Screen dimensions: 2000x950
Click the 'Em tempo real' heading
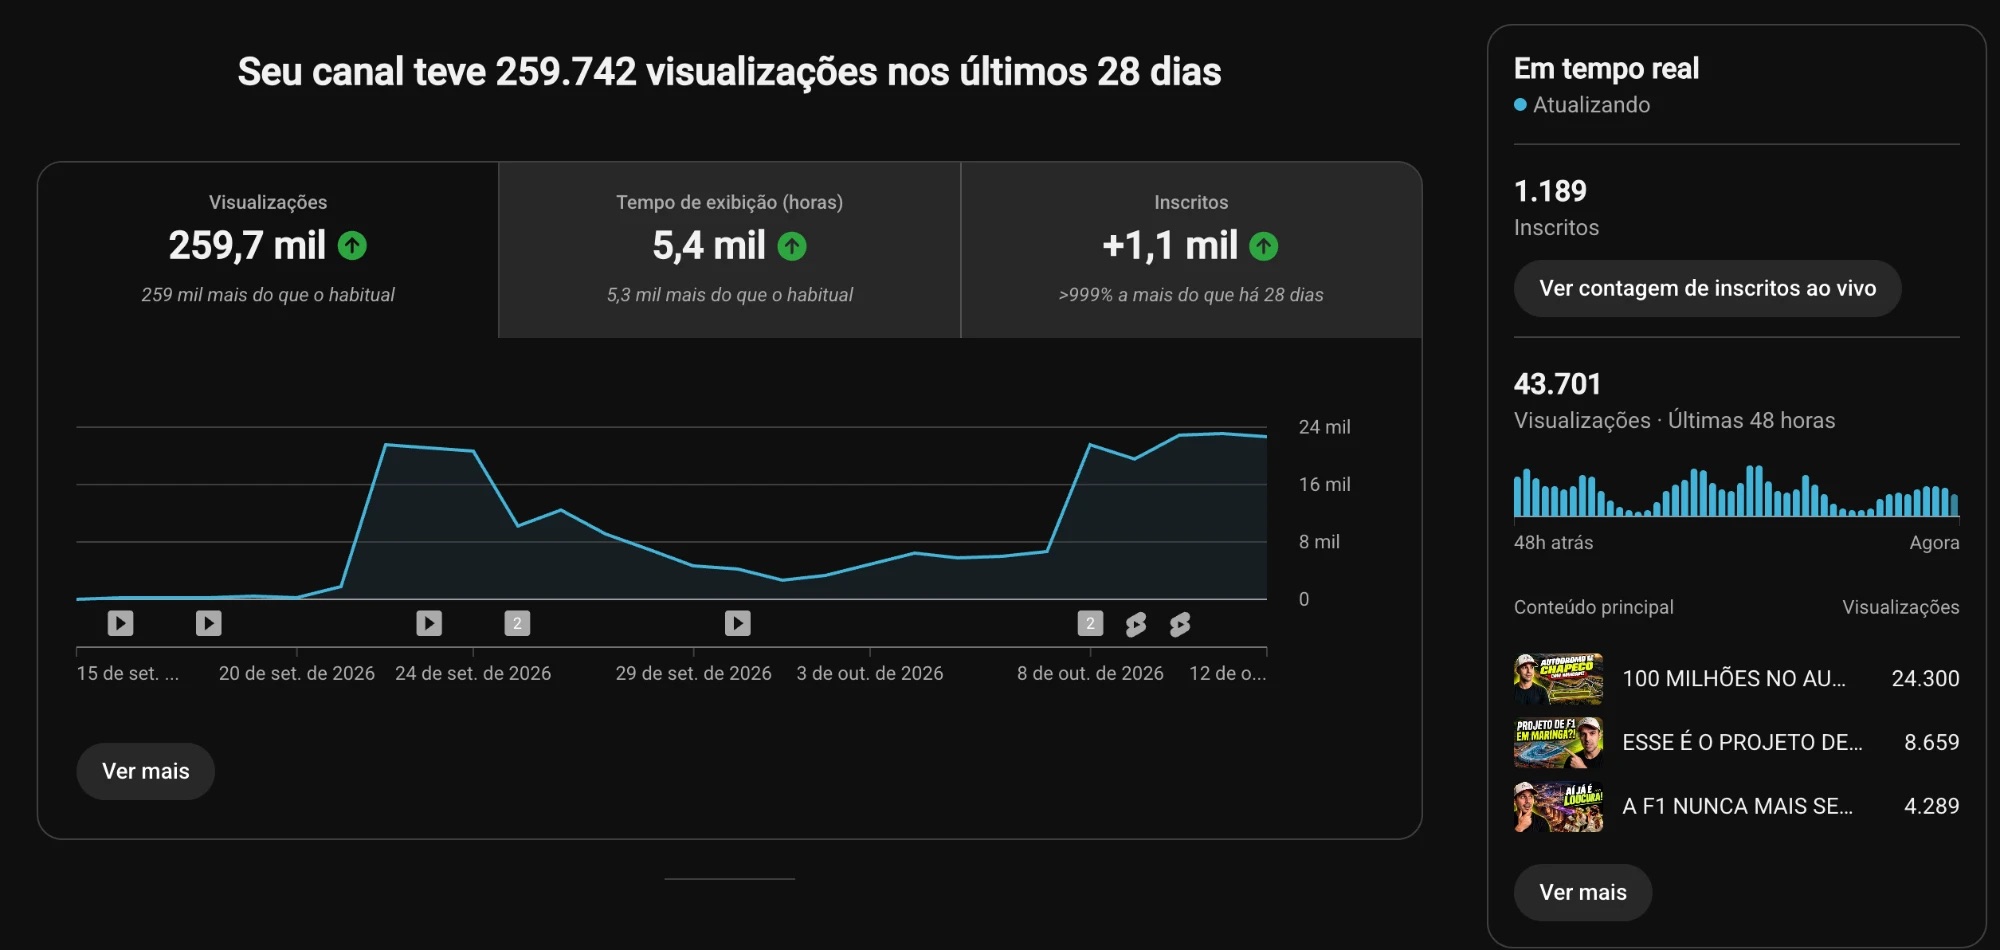[1606, 68]
